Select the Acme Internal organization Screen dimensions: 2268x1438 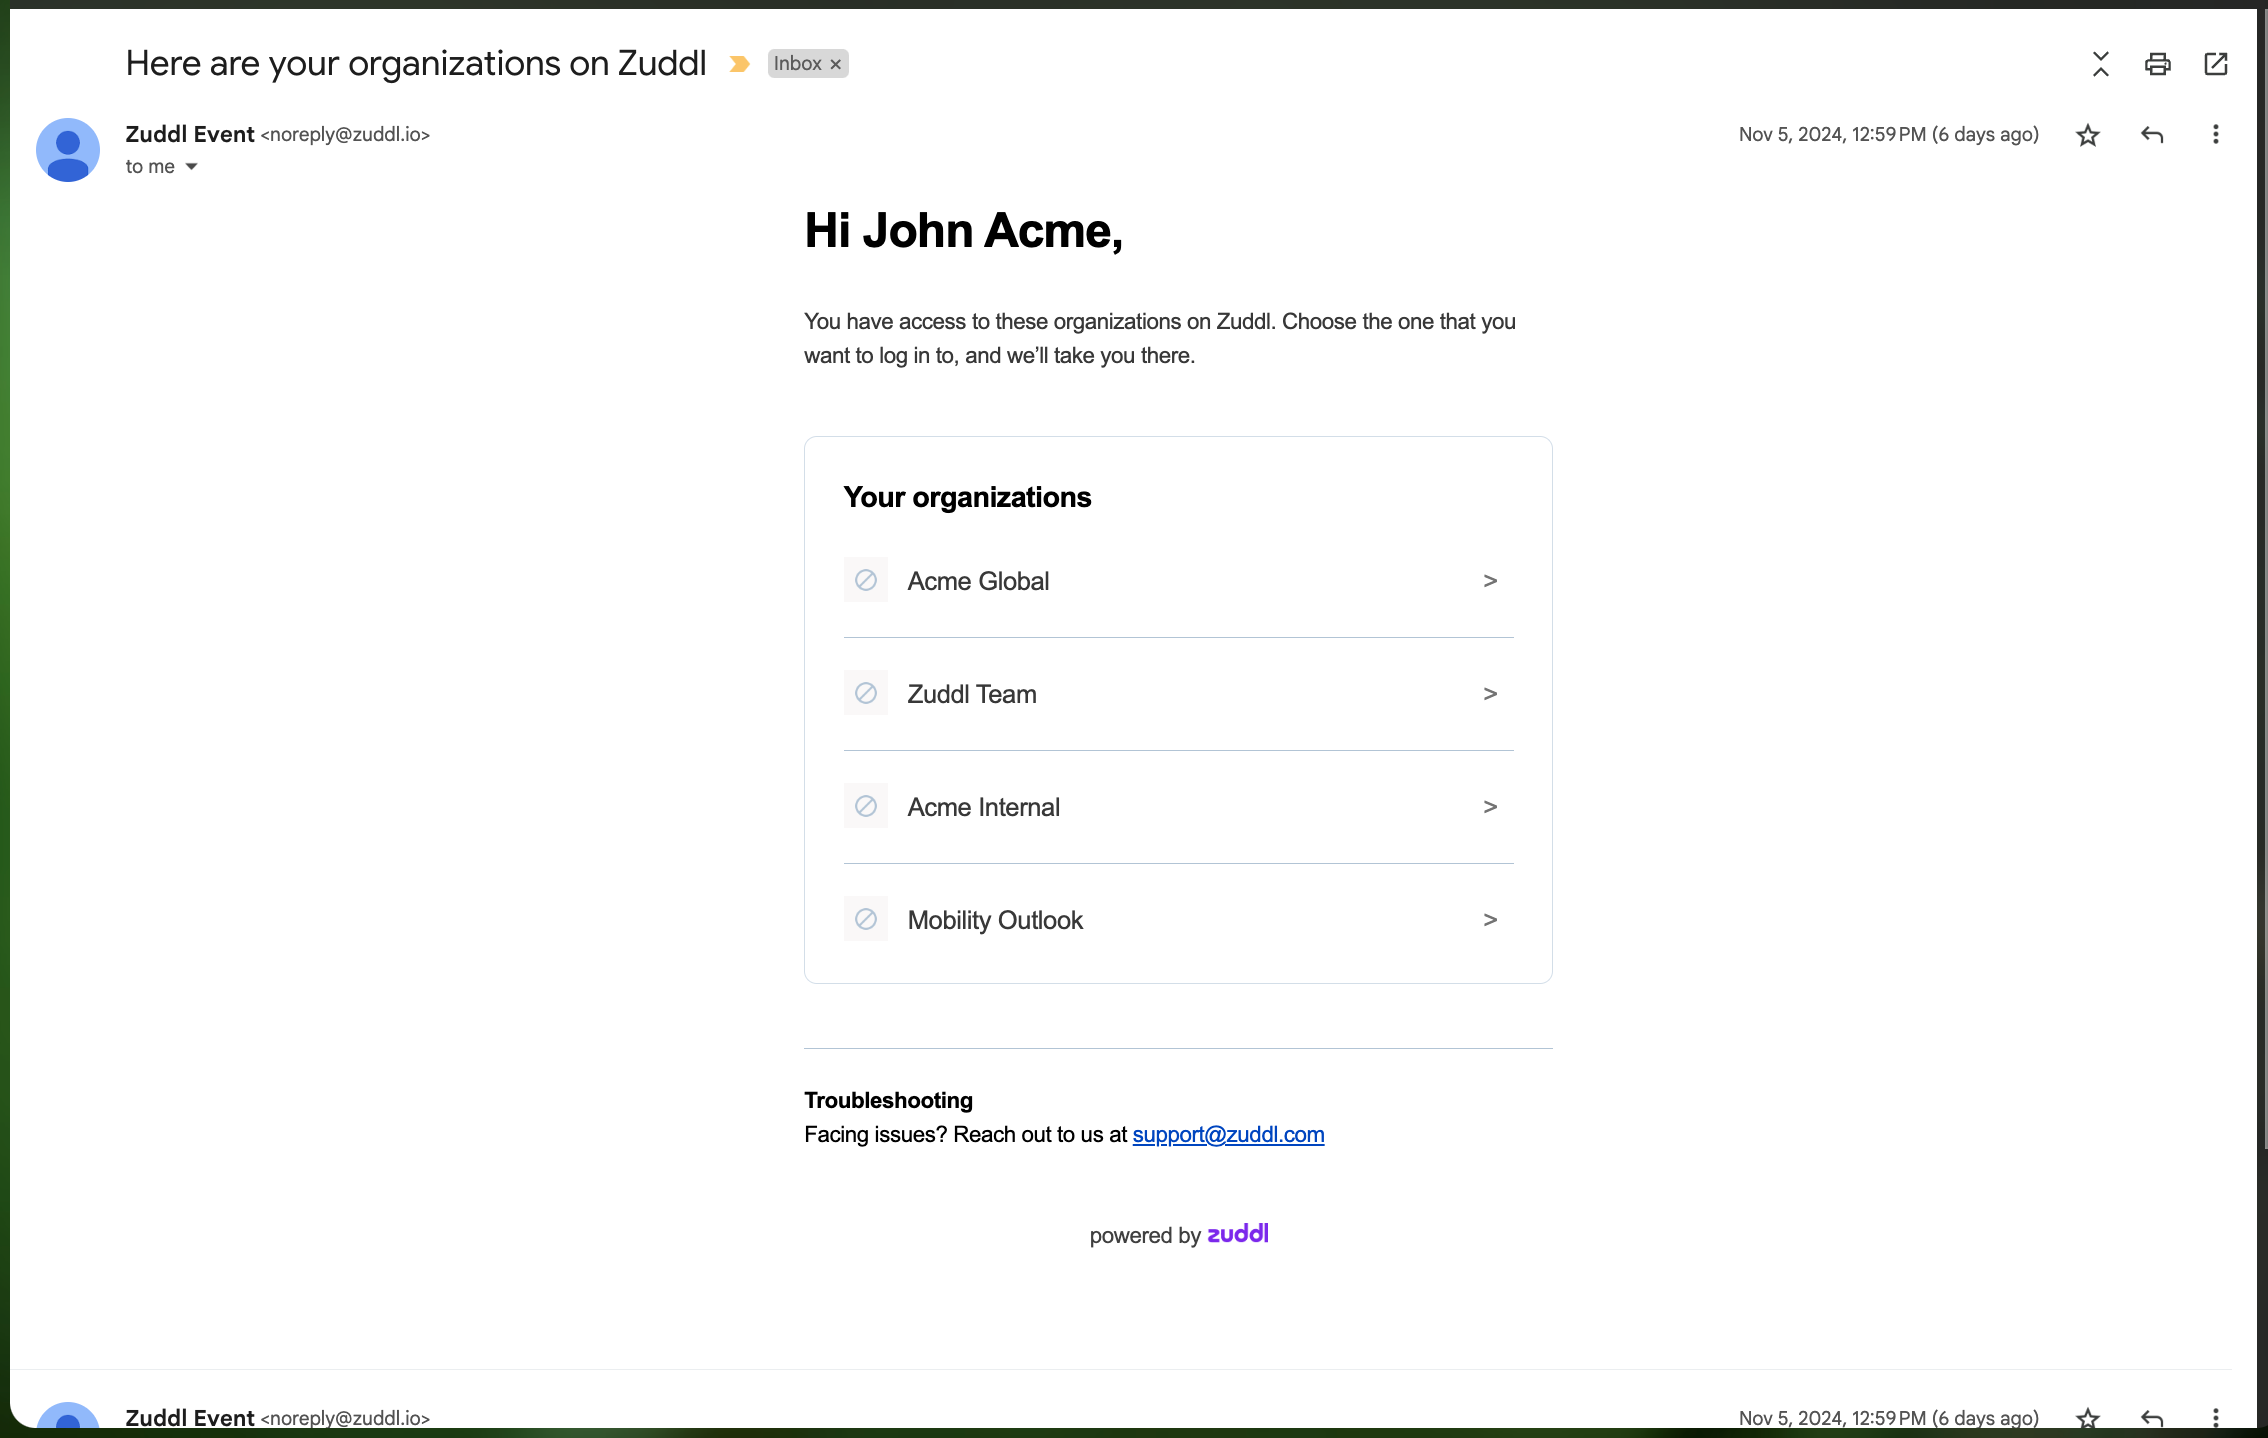coord(983,807)
